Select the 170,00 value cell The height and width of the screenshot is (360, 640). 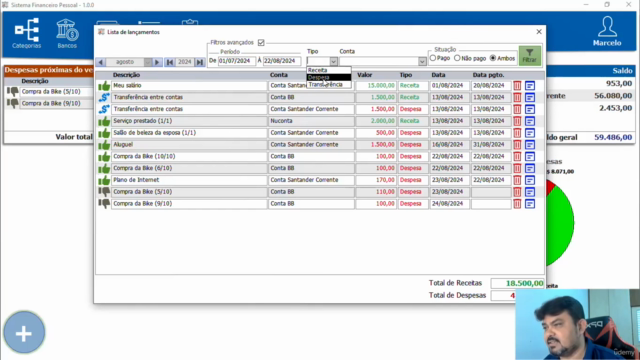coord(376,180)
